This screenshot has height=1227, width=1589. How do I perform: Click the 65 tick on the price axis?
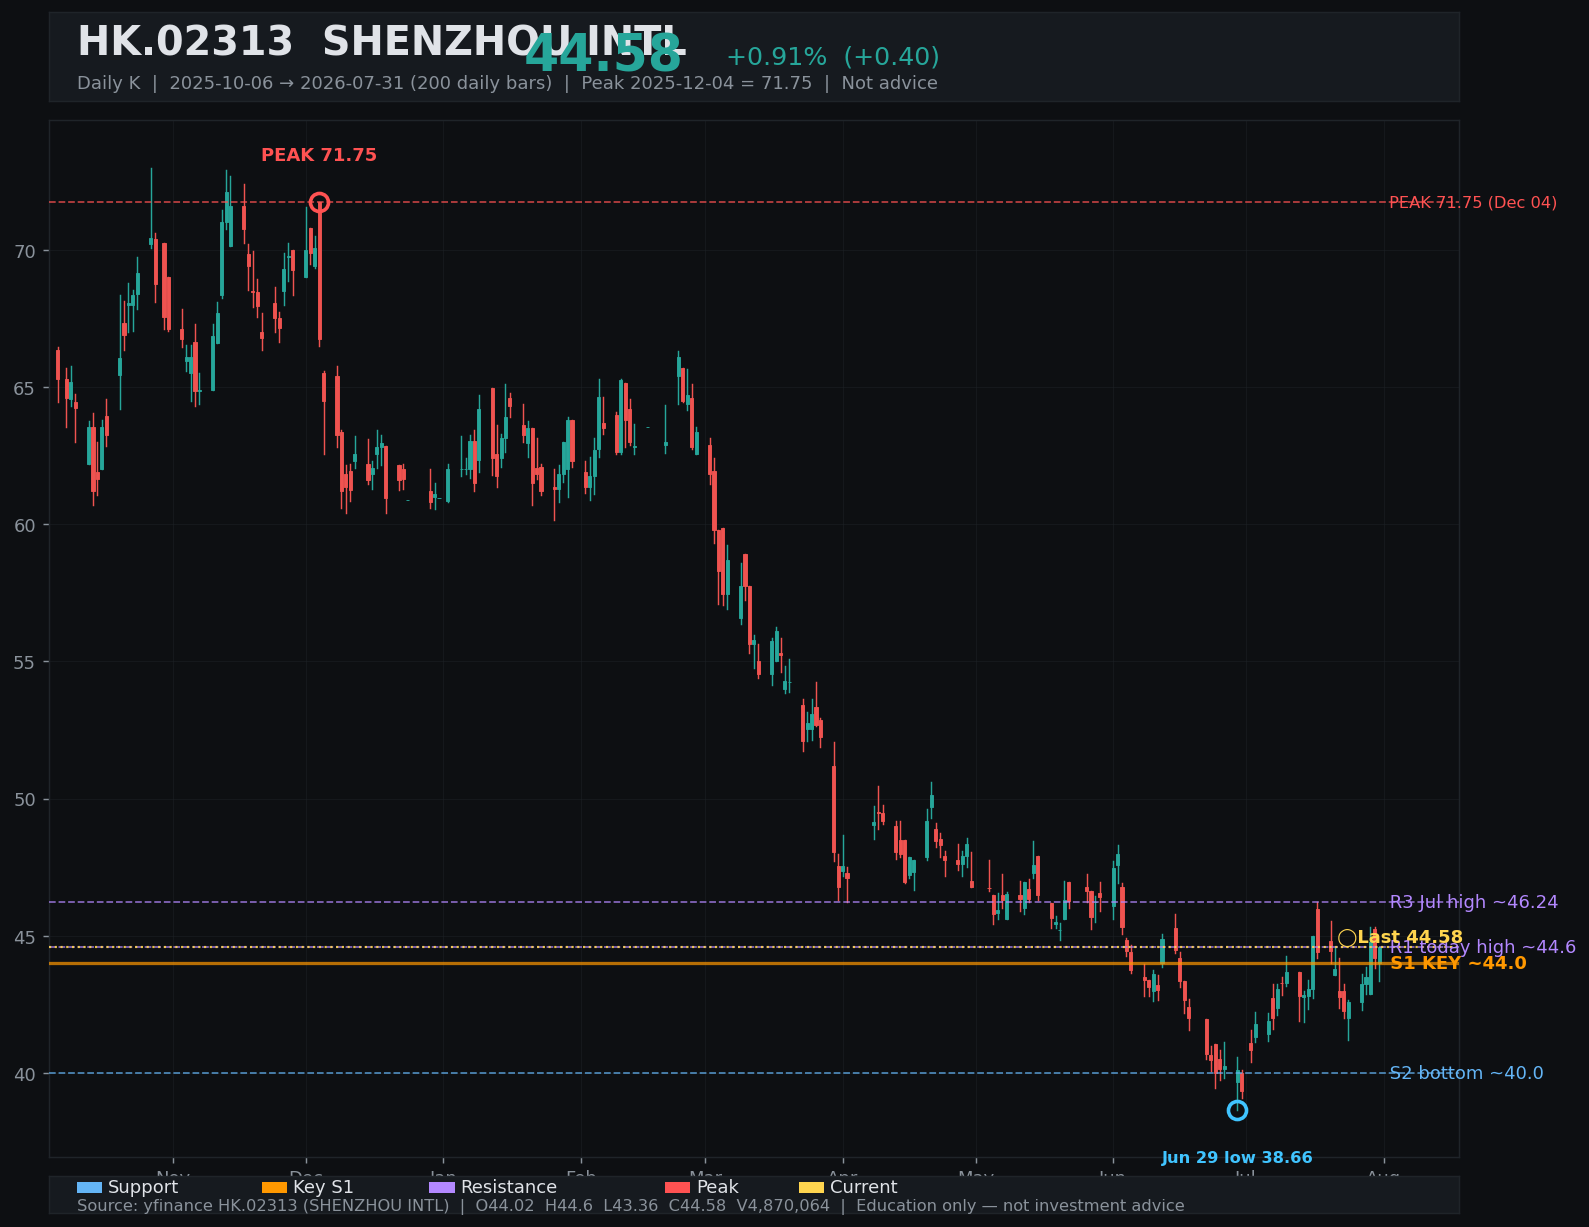[25, 388]
